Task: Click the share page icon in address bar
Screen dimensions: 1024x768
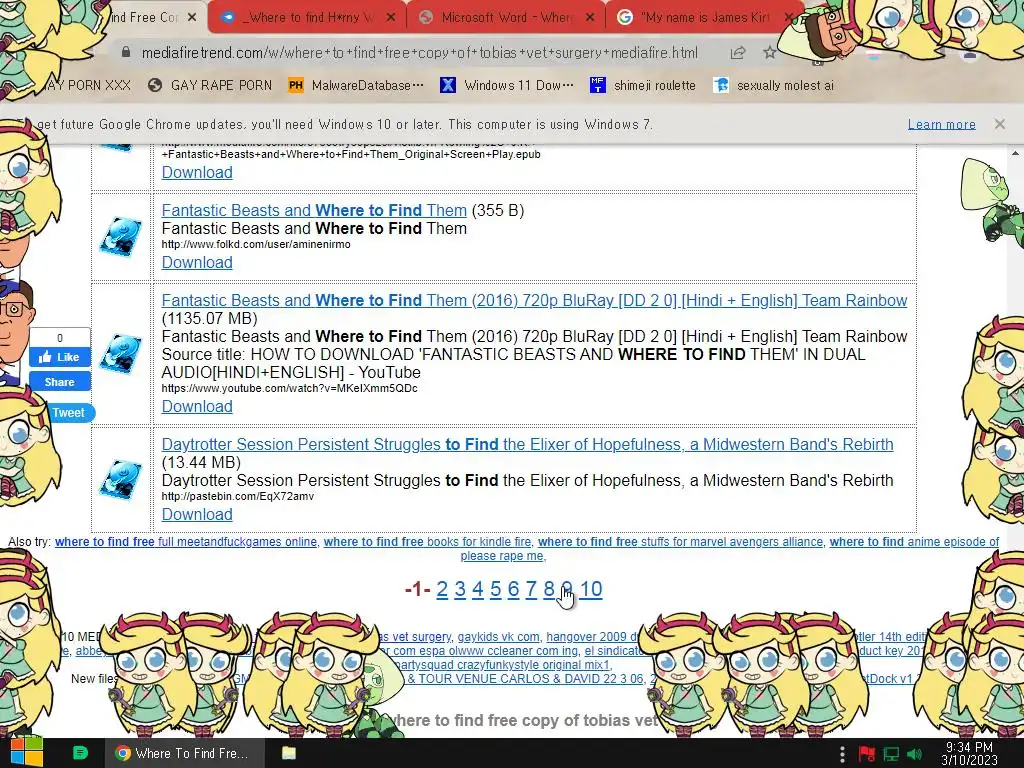Action: tap(738, 53)
